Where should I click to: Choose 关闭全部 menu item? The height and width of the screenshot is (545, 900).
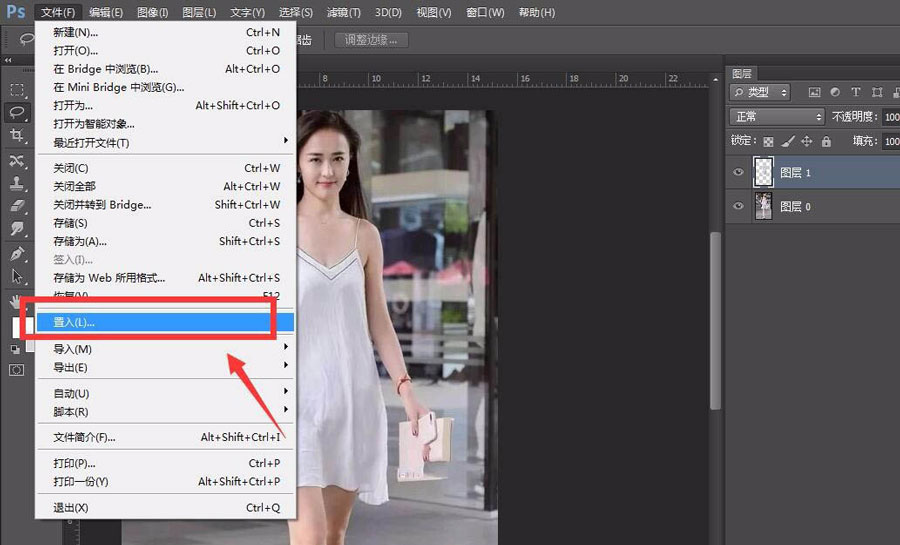pyautogui.click(x=166, y=186)
